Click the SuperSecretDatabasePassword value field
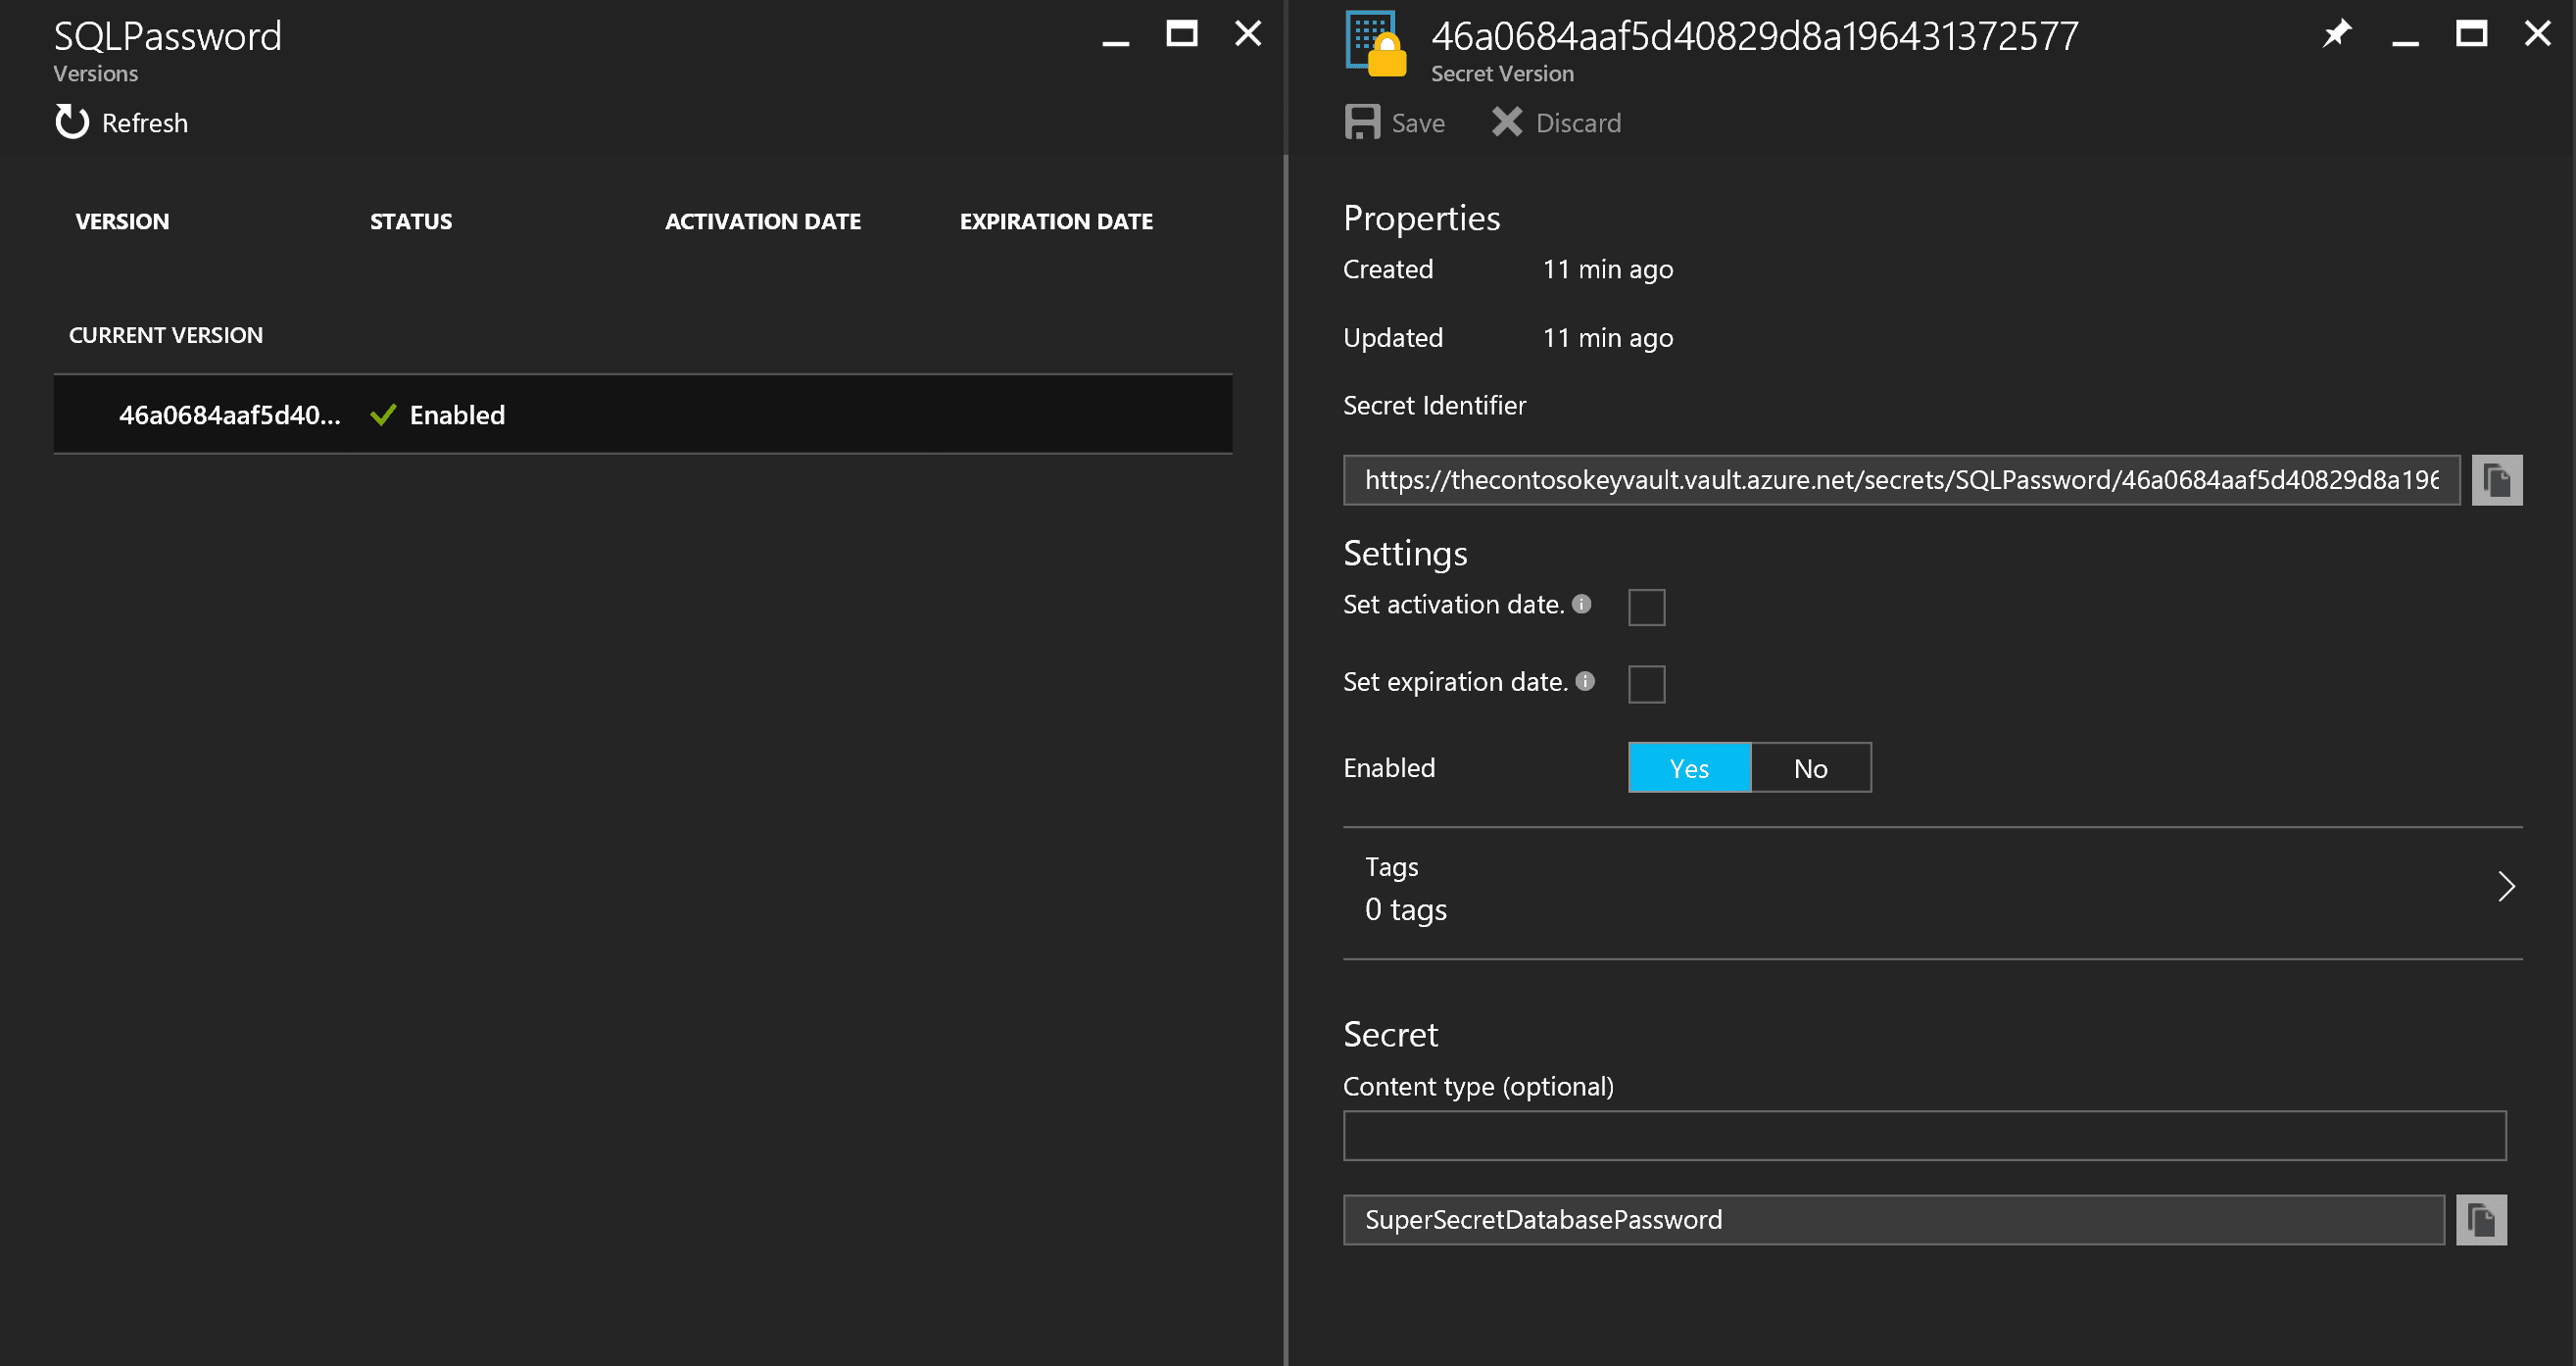The width and height of the screenshot is (2576, 1366). 1893,1220
